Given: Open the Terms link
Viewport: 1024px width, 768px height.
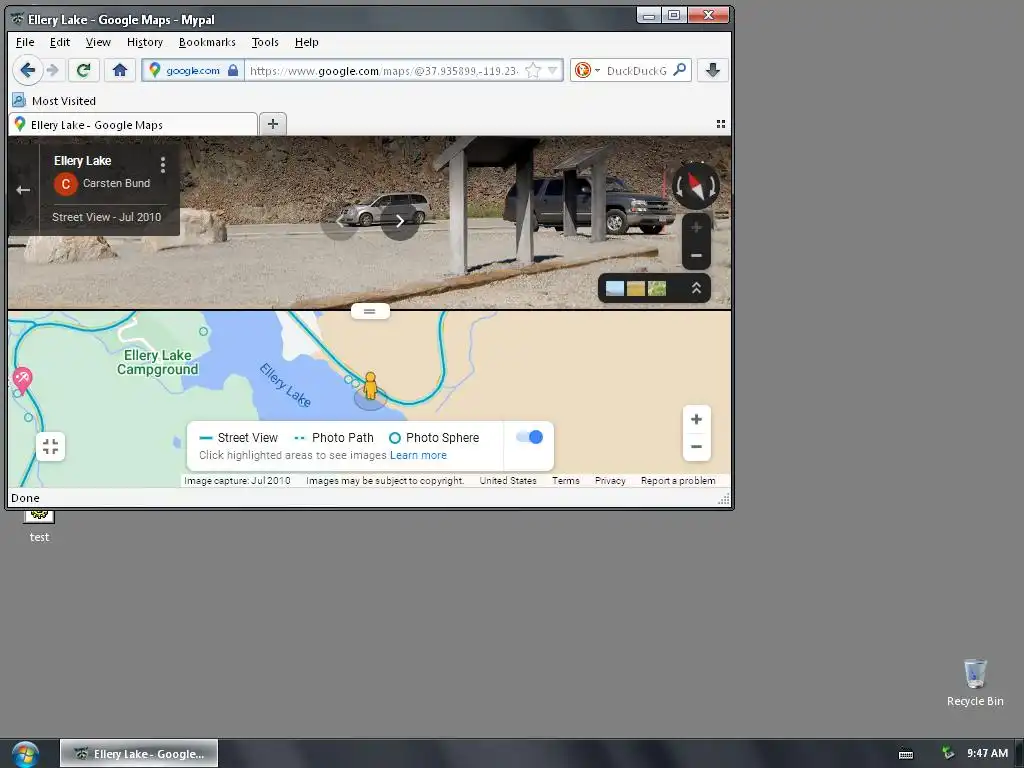Looking at the screenshot, I should click(566, 481).
